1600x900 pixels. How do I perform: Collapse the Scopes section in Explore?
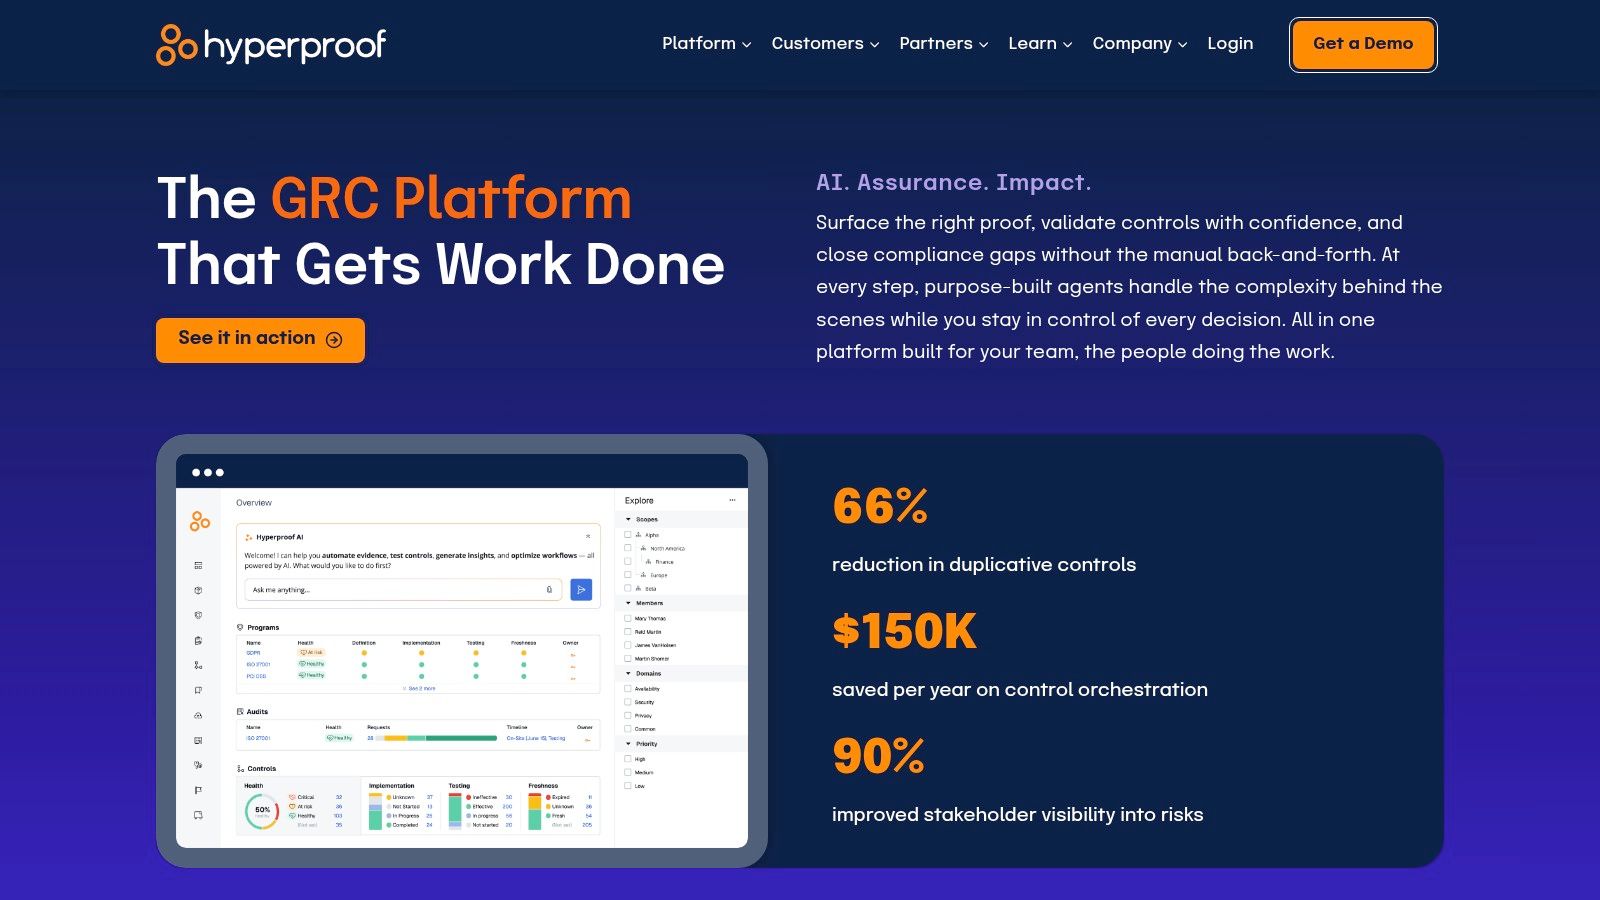pyautogui.click(x=629, y=519)
